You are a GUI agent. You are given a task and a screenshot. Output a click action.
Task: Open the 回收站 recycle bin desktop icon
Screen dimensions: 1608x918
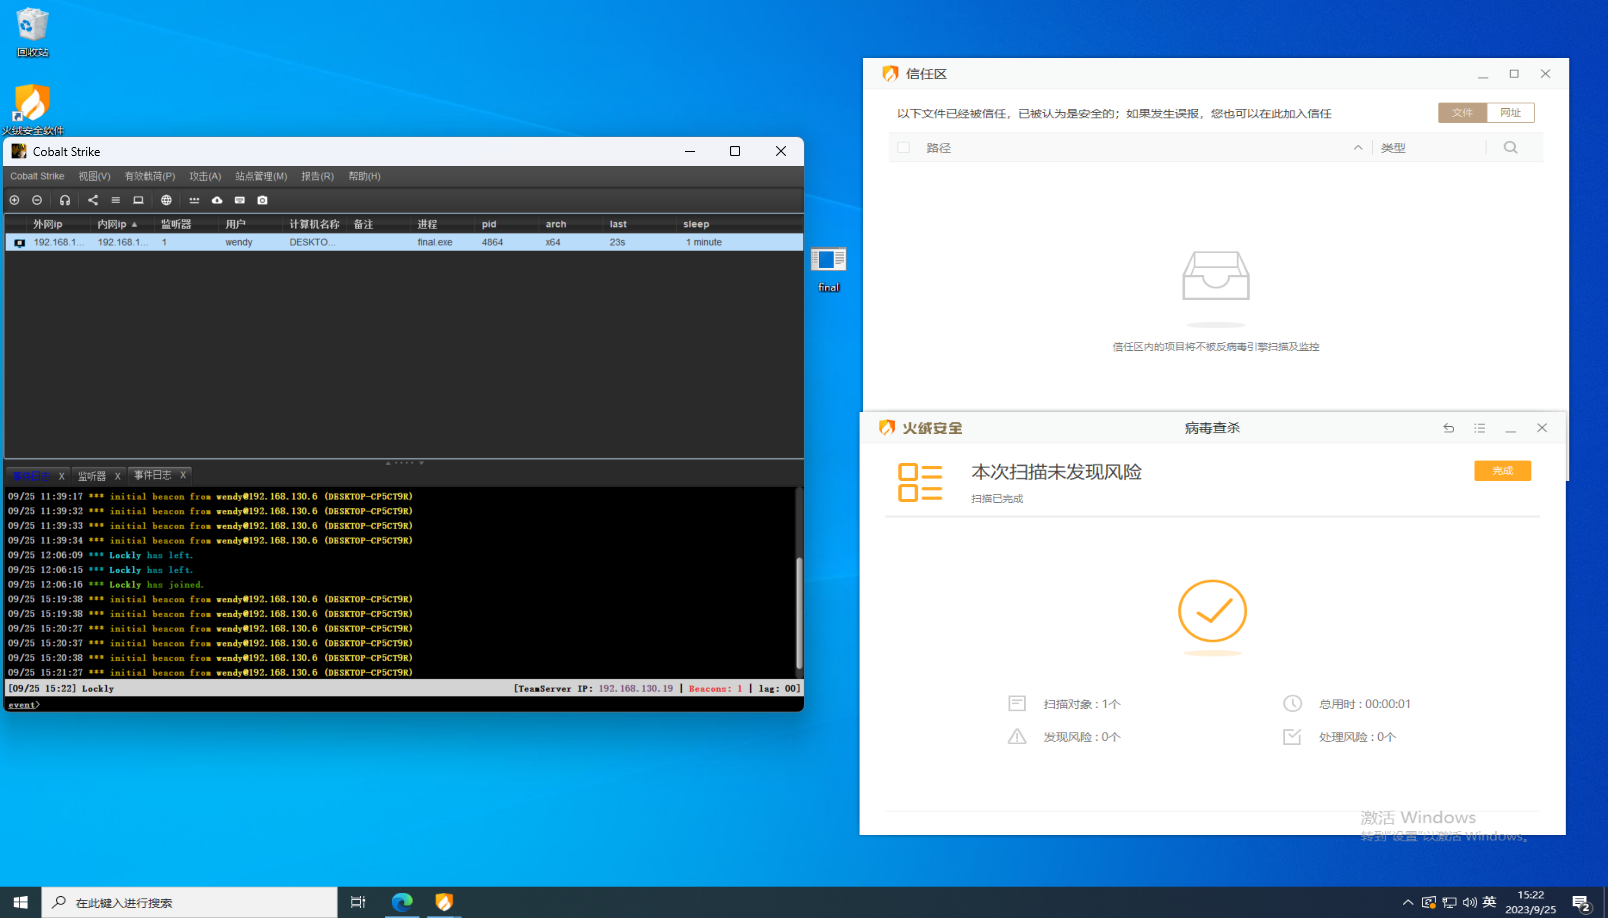click(32, 33)
